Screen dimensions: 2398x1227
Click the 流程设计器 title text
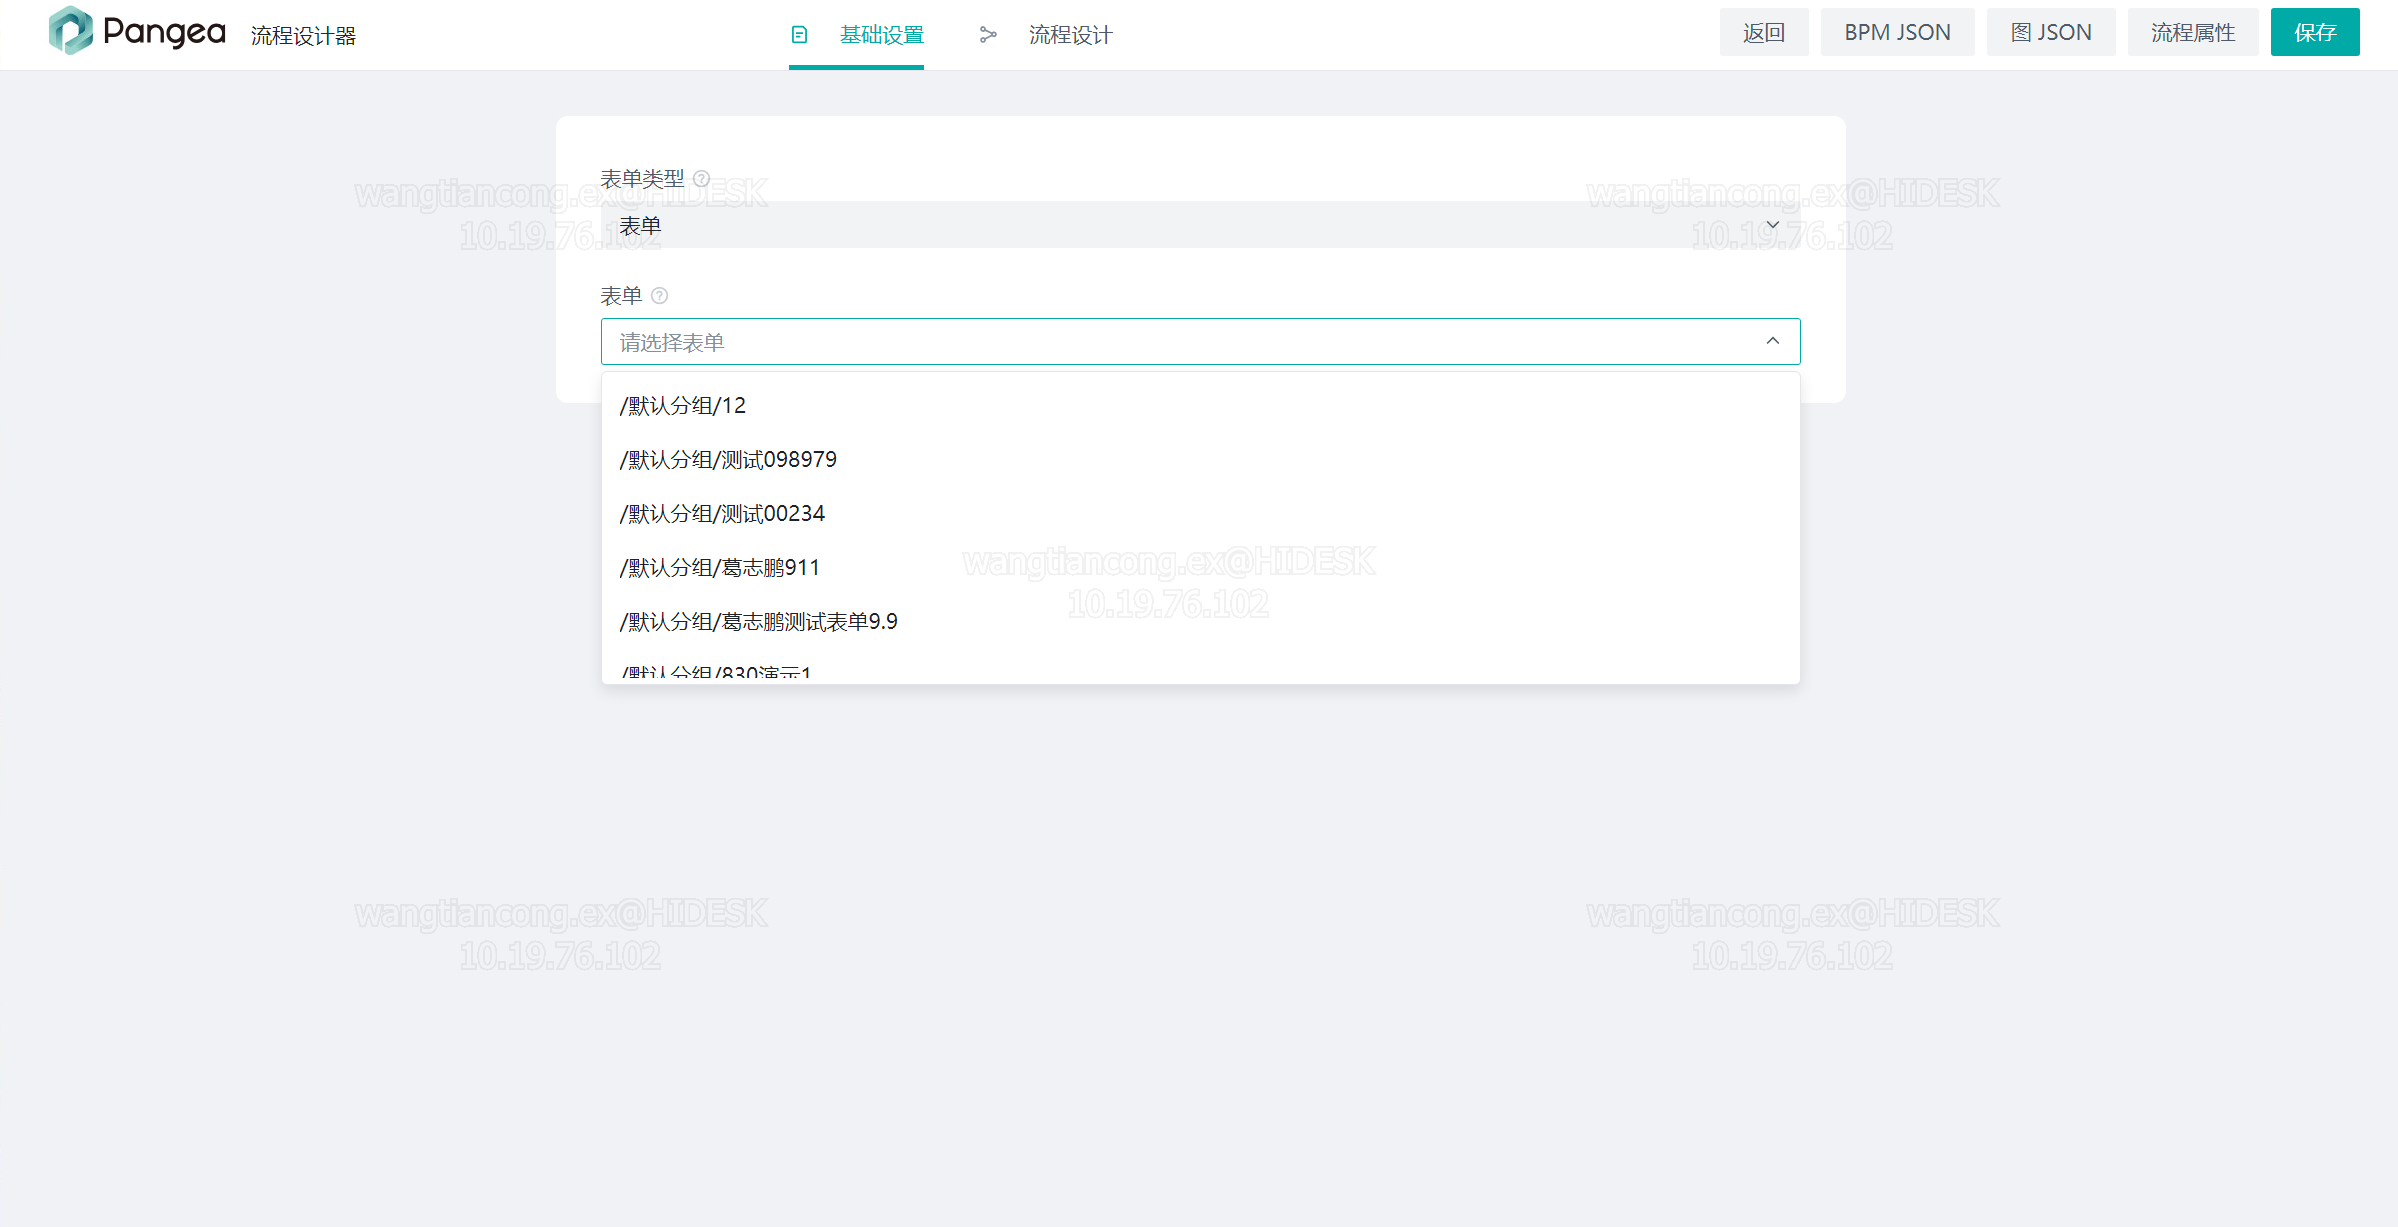point(303,36)
